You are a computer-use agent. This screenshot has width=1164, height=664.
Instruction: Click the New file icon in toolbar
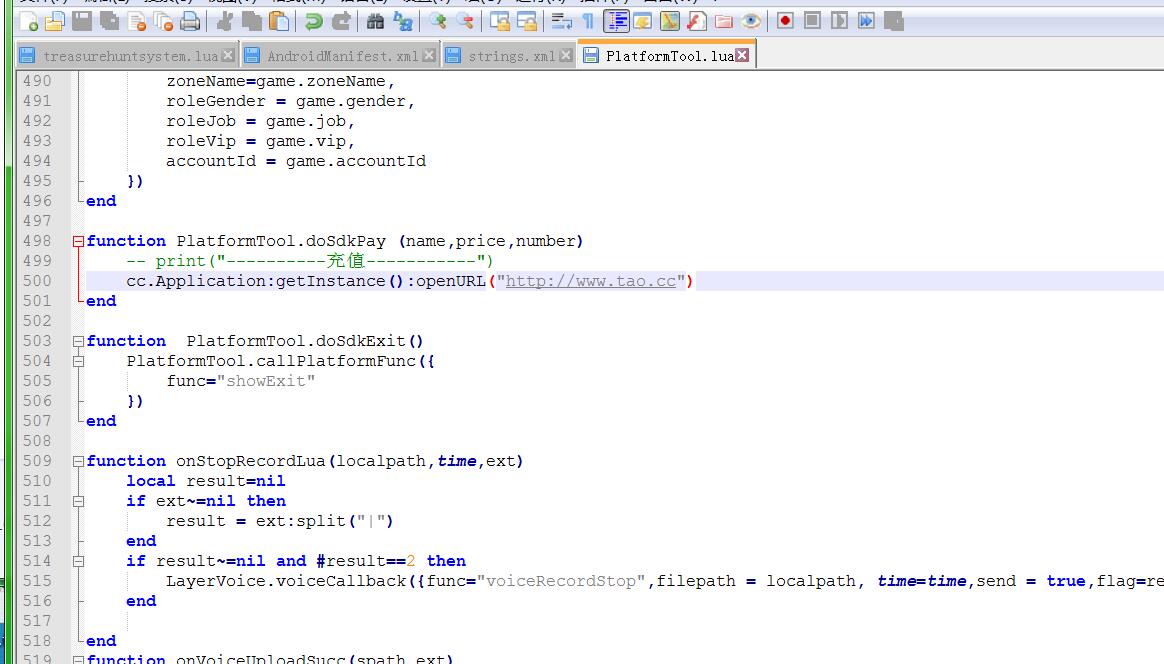(x=29, y=20)
